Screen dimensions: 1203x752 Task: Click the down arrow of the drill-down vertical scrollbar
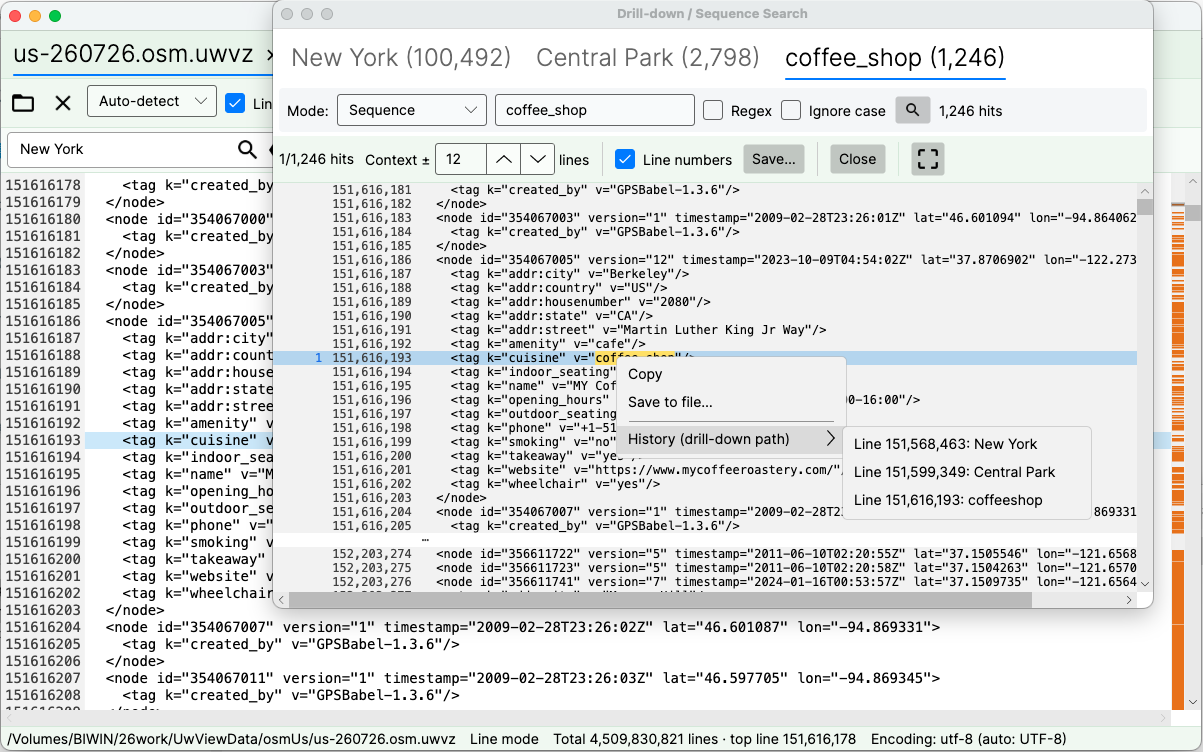1145,584
